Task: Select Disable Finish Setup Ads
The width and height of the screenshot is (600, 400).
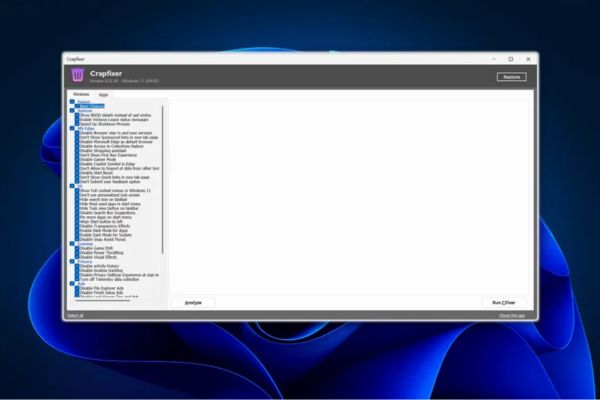Action: tap(101, 293)
